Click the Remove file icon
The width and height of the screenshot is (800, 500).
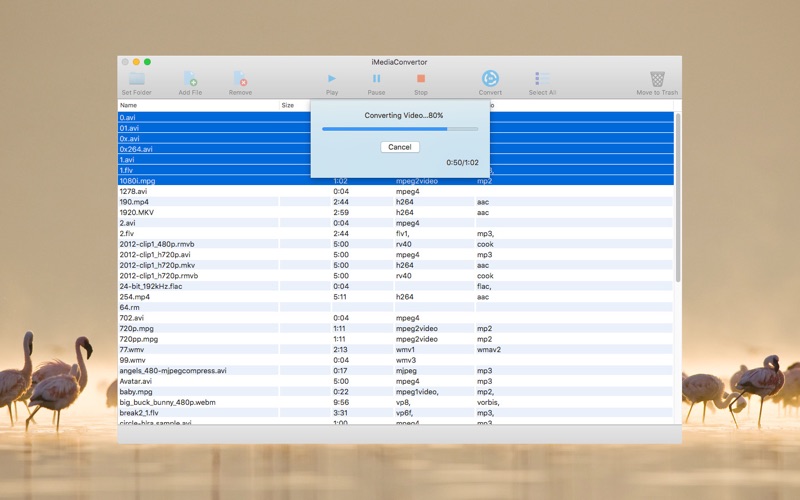[240, 79]
